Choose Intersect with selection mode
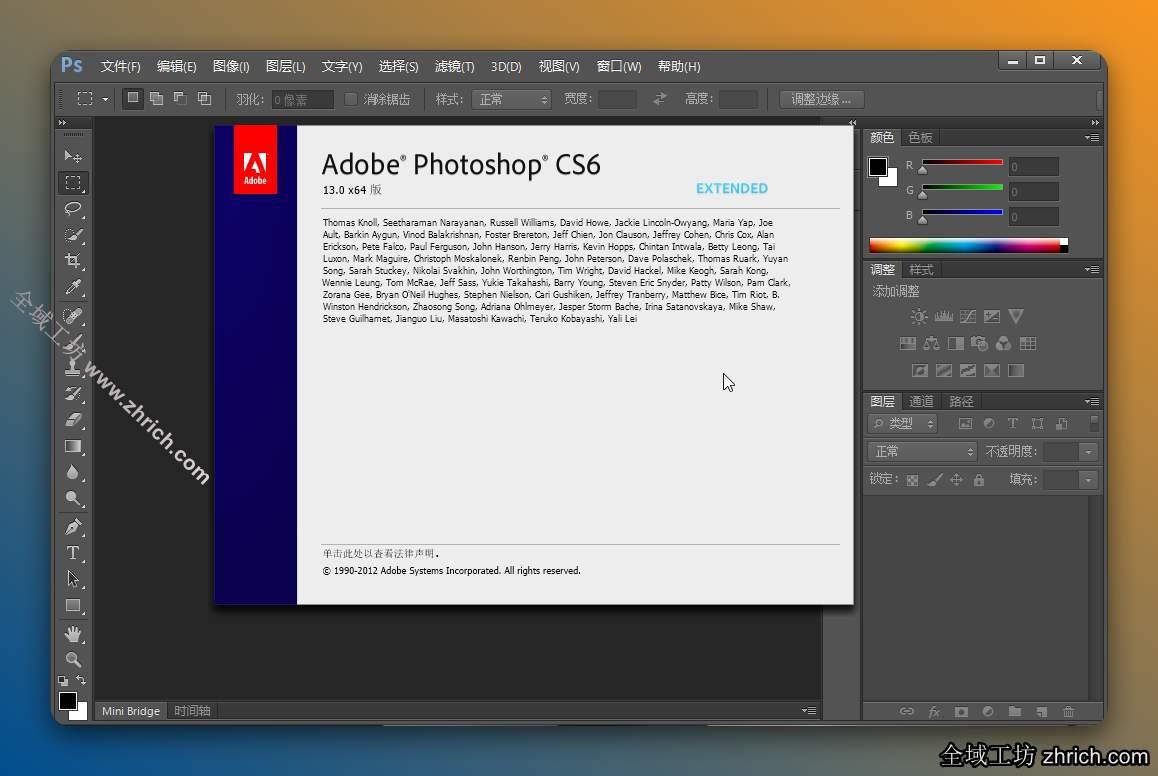Viewport: 1158px width, 776px height. 205,98
